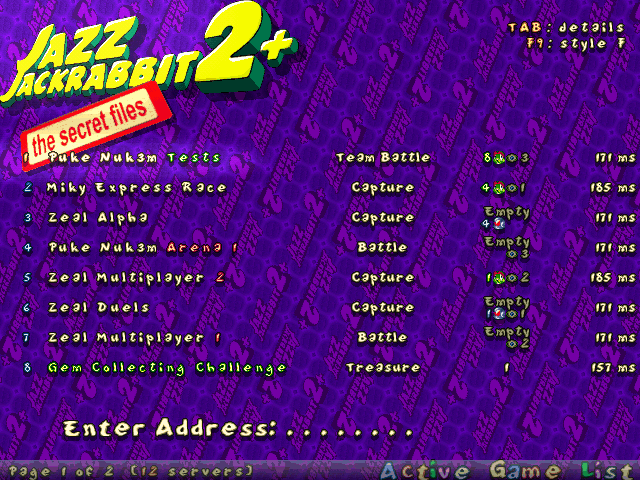
Task: Click row number 5 beside Zeal Multiplayer 2
Action: (x=28, y=278)
